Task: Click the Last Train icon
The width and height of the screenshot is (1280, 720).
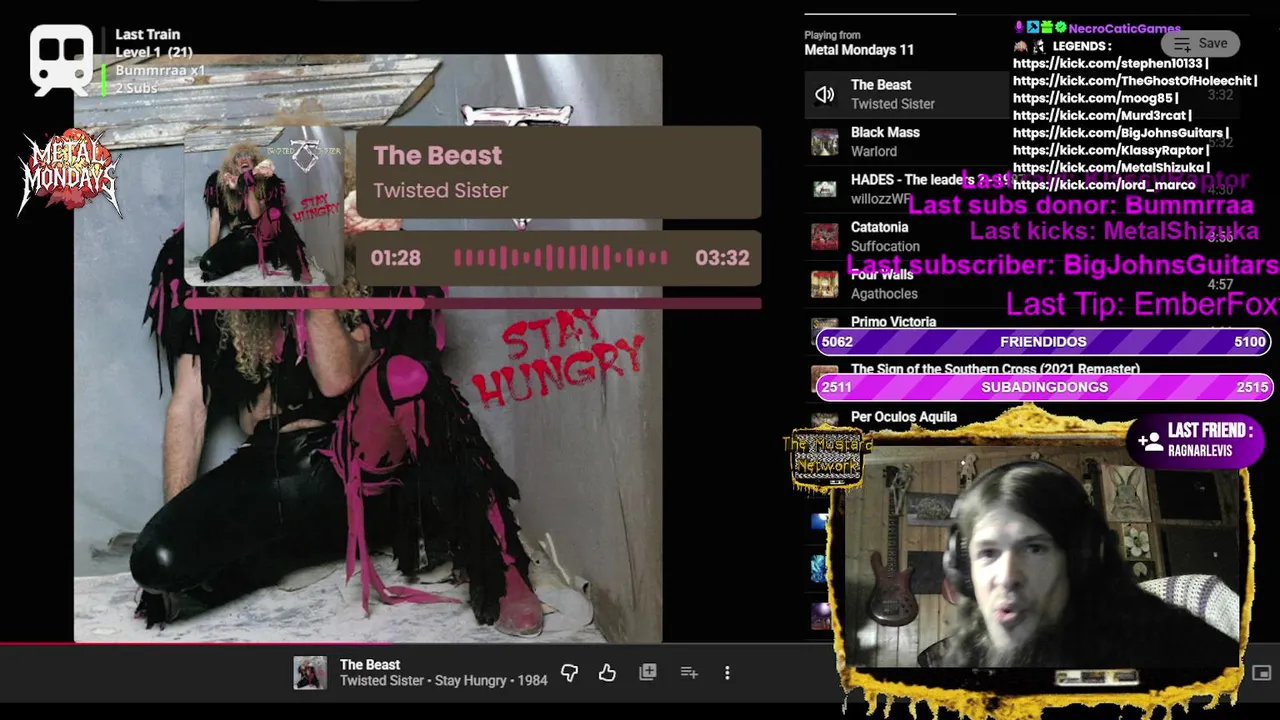Action: tap(61, 60)
